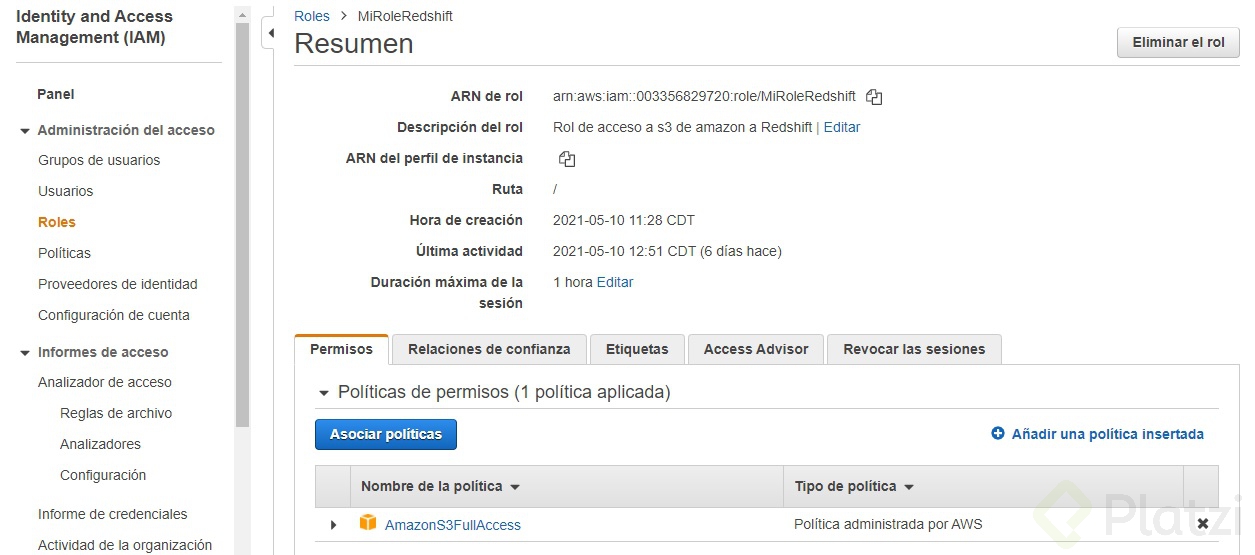Expand the AmazonS3FullAccess policy row

pos(333,524)
